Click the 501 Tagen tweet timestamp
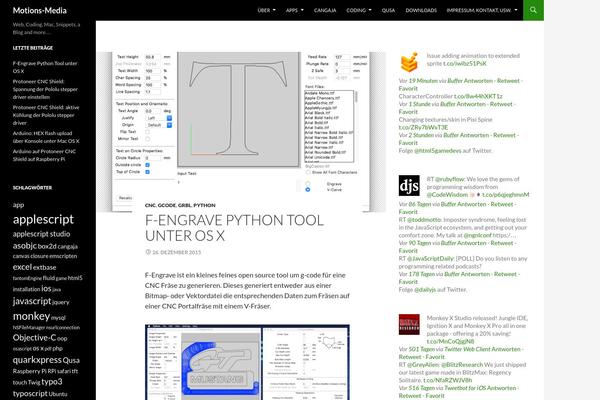Viewport: 600px width, 400px height. coord(421,349)
